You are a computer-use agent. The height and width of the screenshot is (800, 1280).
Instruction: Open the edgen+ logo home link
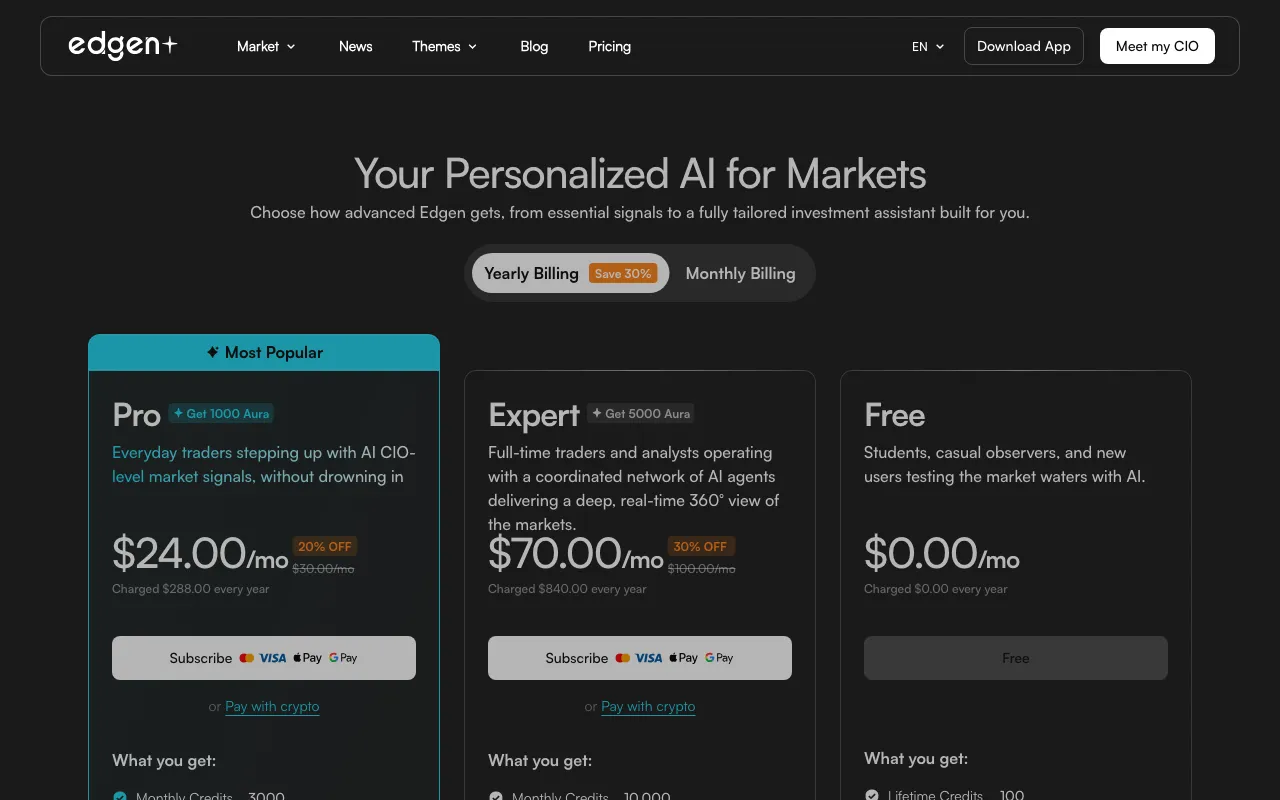tap(122, 46)
